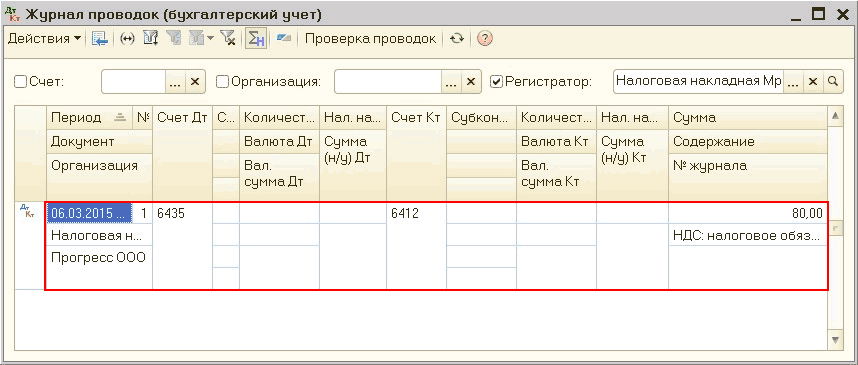The image size is (858, 365).
Task: Click the Сумма column header
Action: pos(747,118)
